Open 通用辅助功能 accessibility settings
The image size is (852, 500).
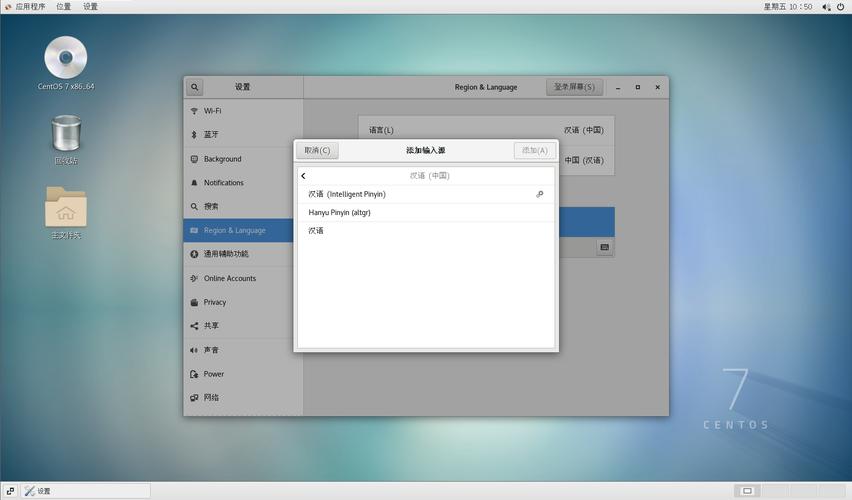pyautogui.click(x=243, y=254)
